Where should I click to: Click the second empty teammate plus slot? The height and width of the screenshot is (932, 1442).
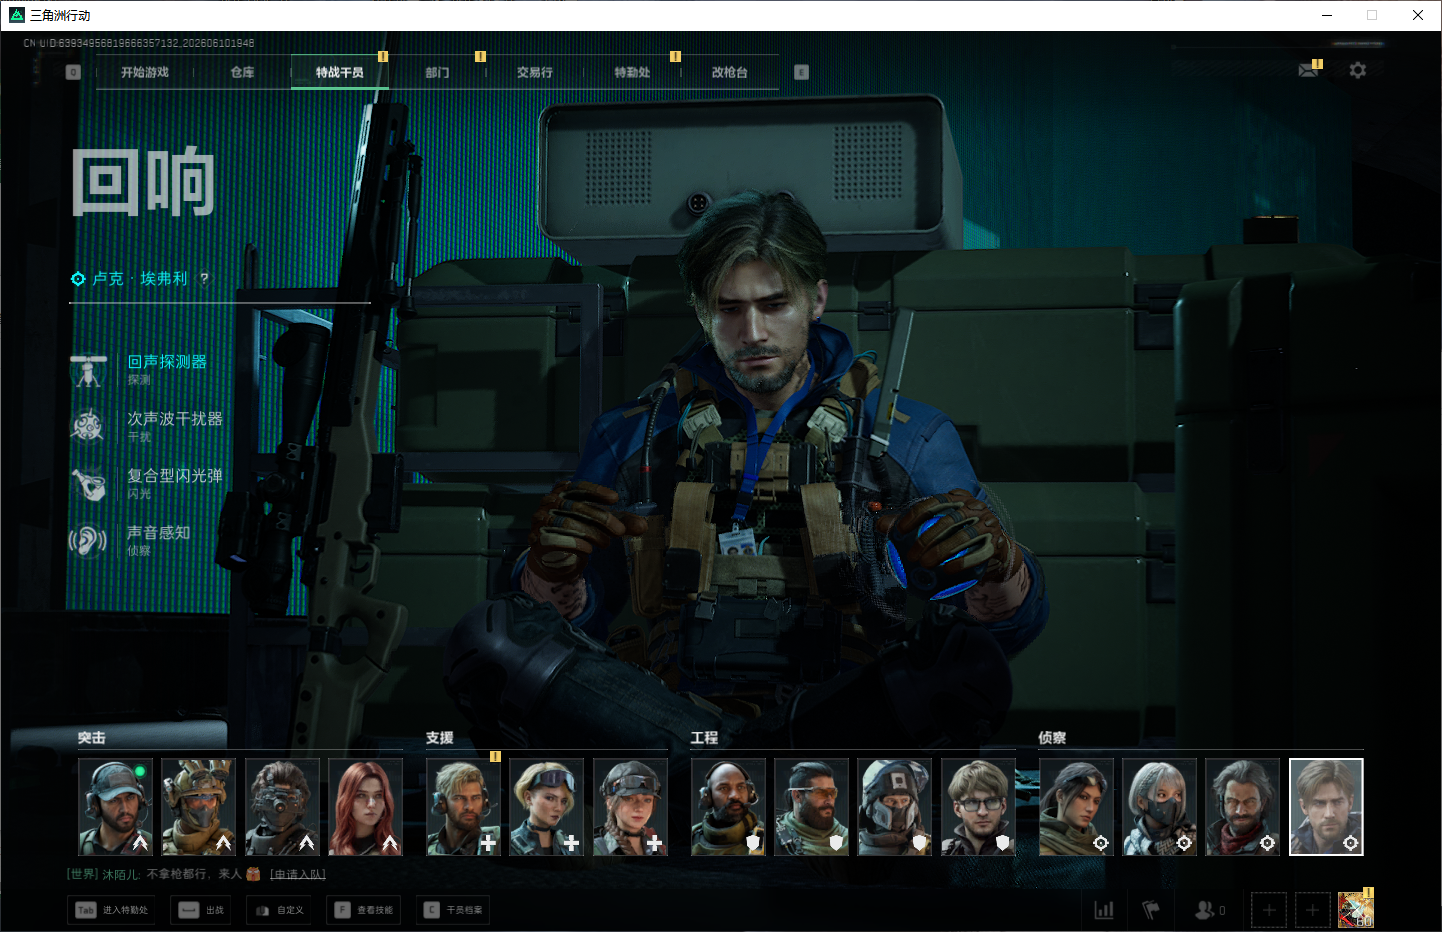pos(1313,910)
